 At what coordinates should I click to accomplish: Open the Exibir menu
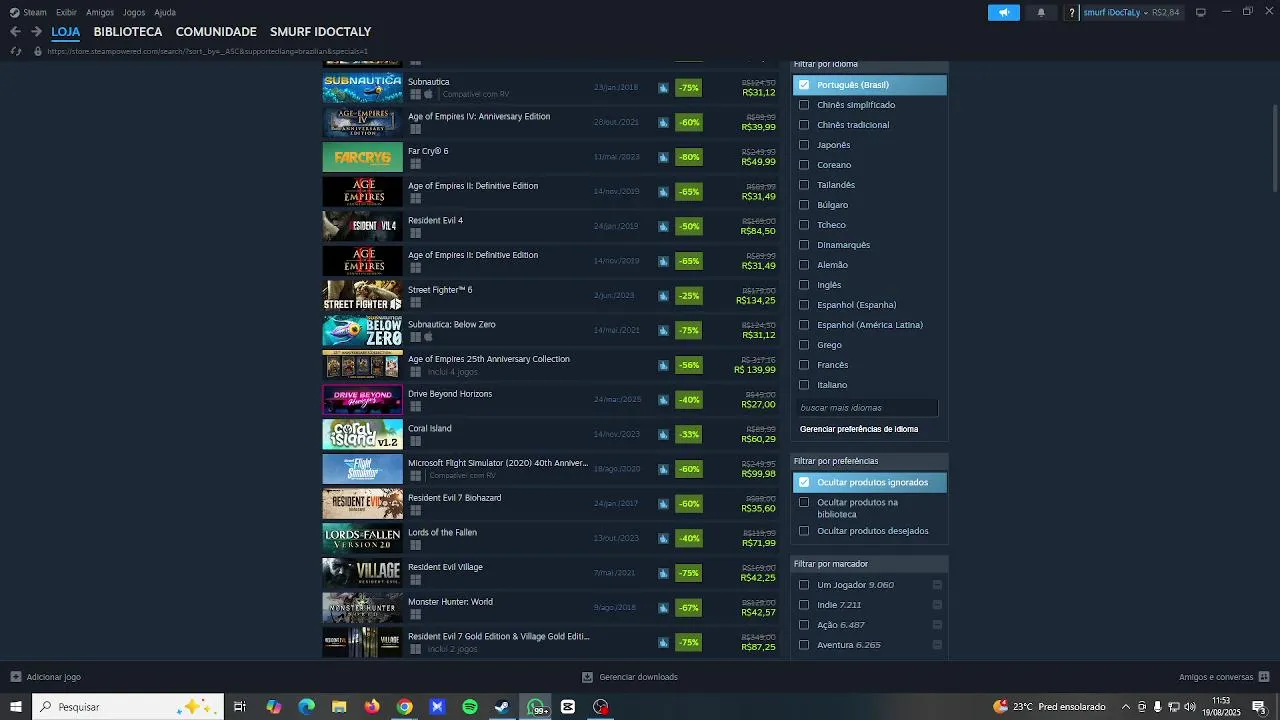point(66,12)
